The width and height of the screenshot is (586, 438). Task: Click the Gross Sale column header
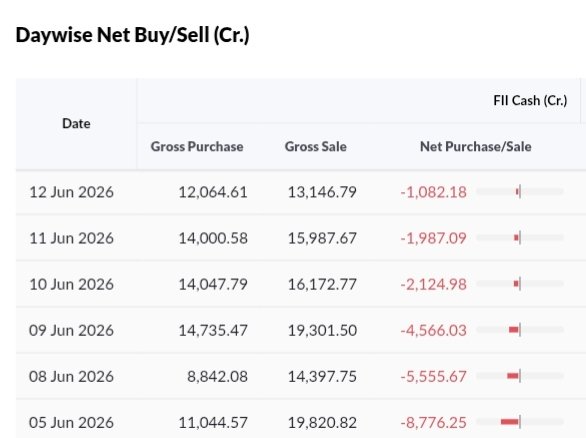point(316,146)
